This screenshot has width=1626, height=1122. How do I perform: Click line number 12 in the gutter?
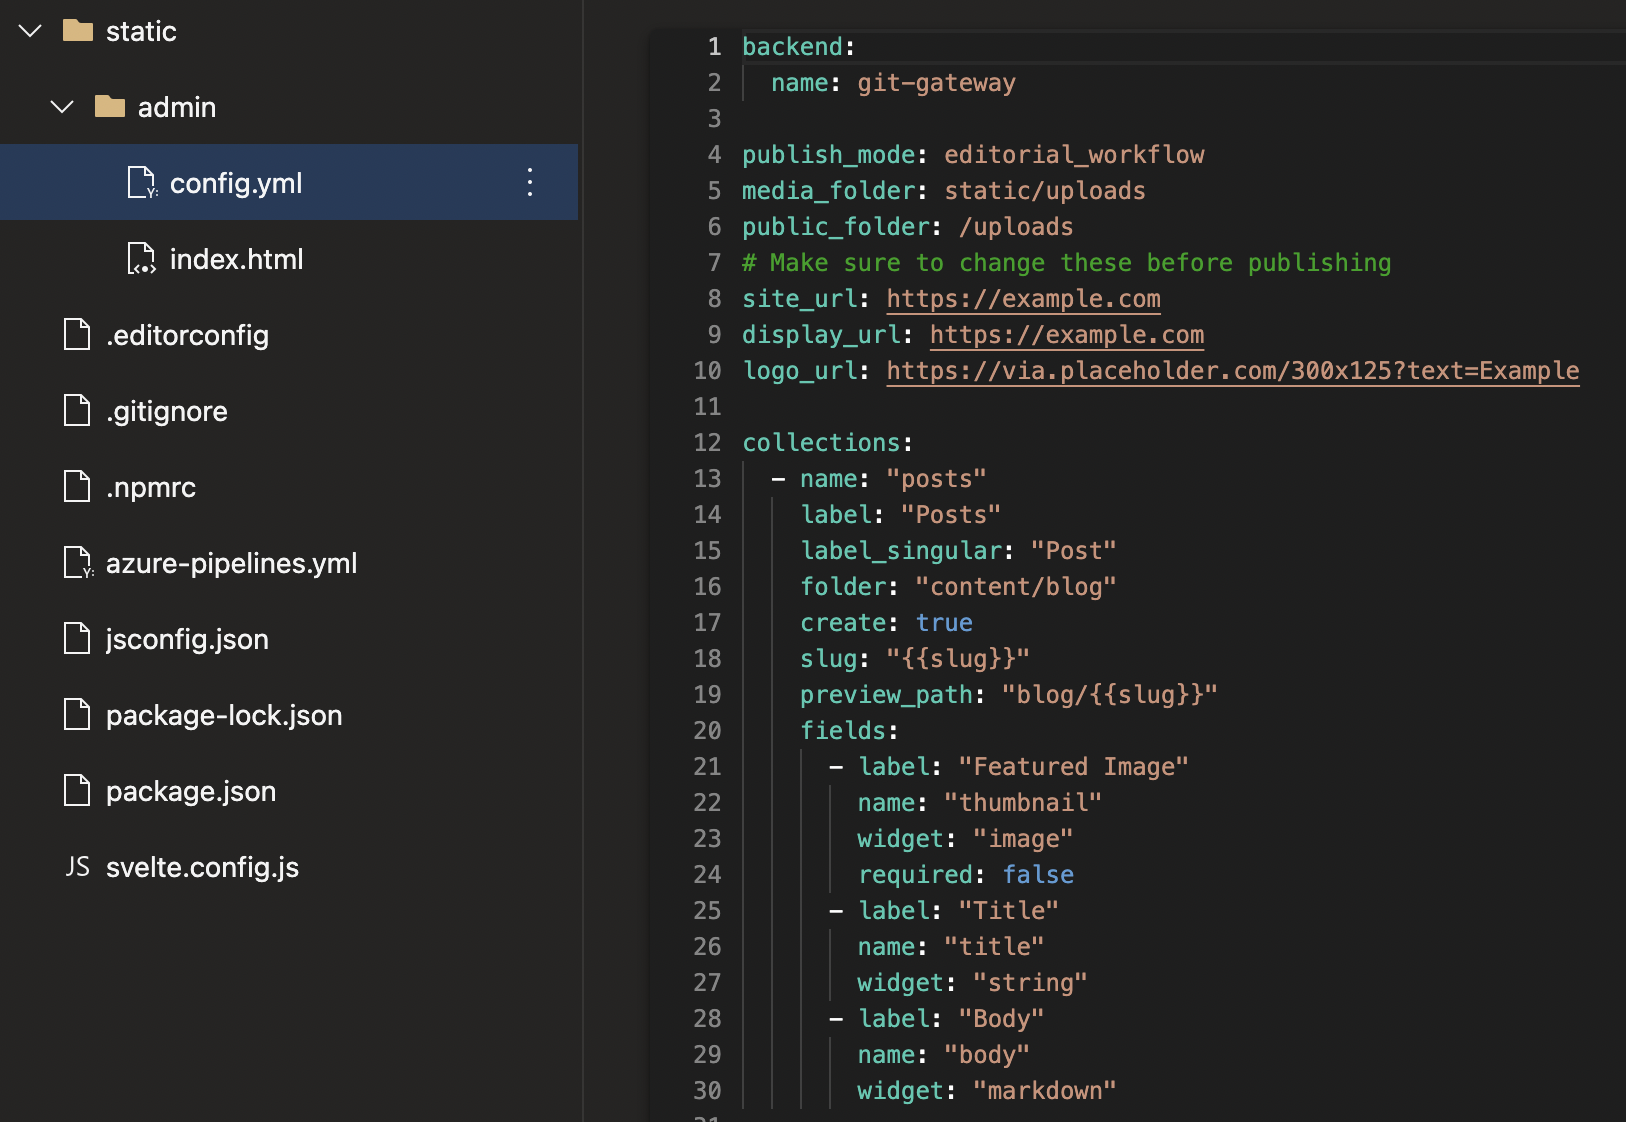(x=707, y=443)
